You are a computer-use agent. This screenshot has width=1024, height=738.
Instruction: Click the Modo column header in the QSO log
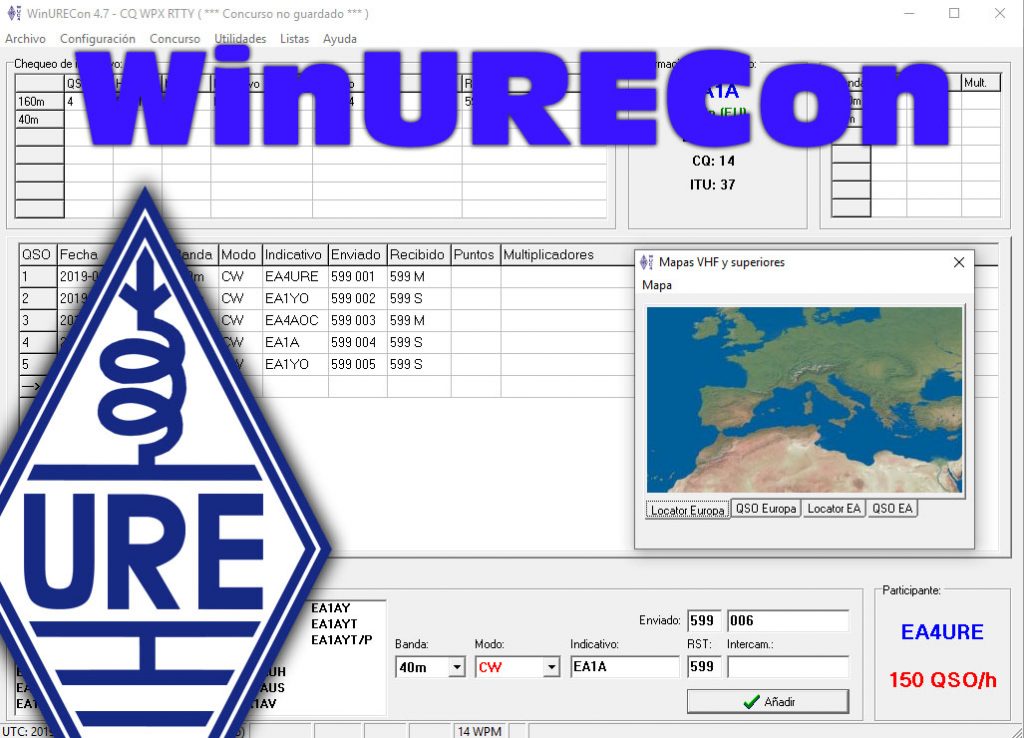(240, 255)
